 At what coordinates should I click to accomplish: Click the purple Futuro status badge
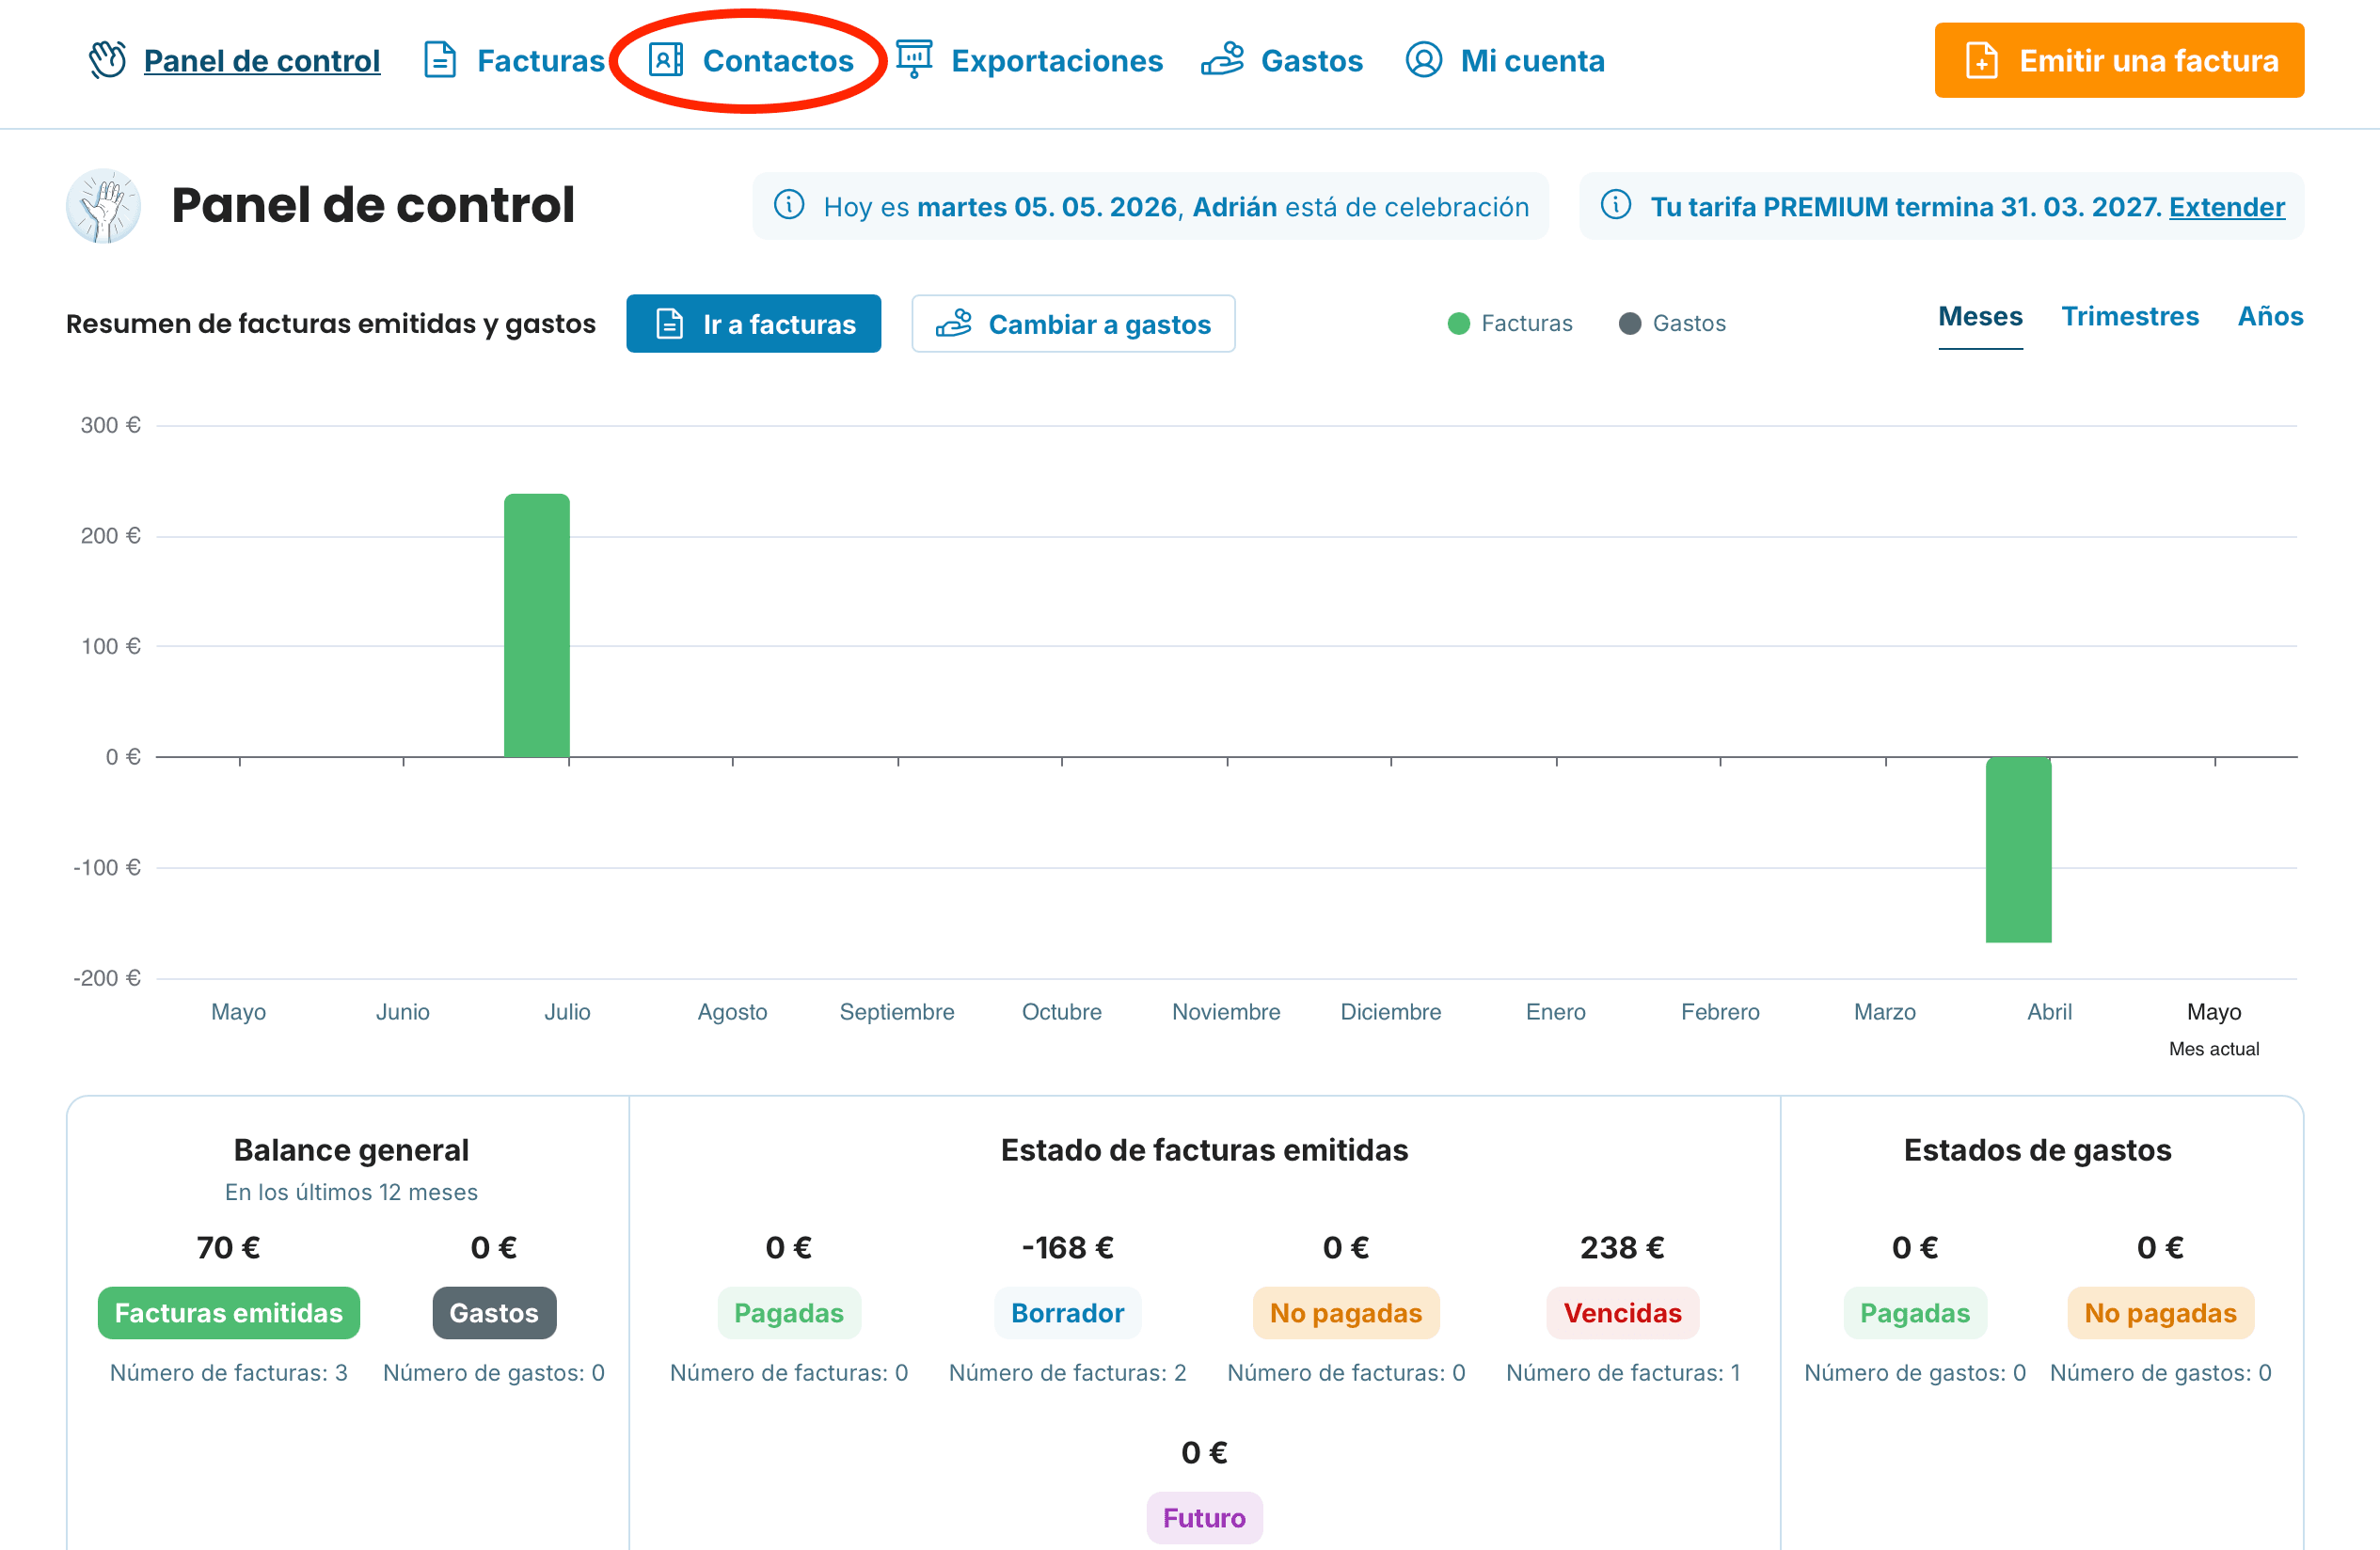(1204, 1518)
